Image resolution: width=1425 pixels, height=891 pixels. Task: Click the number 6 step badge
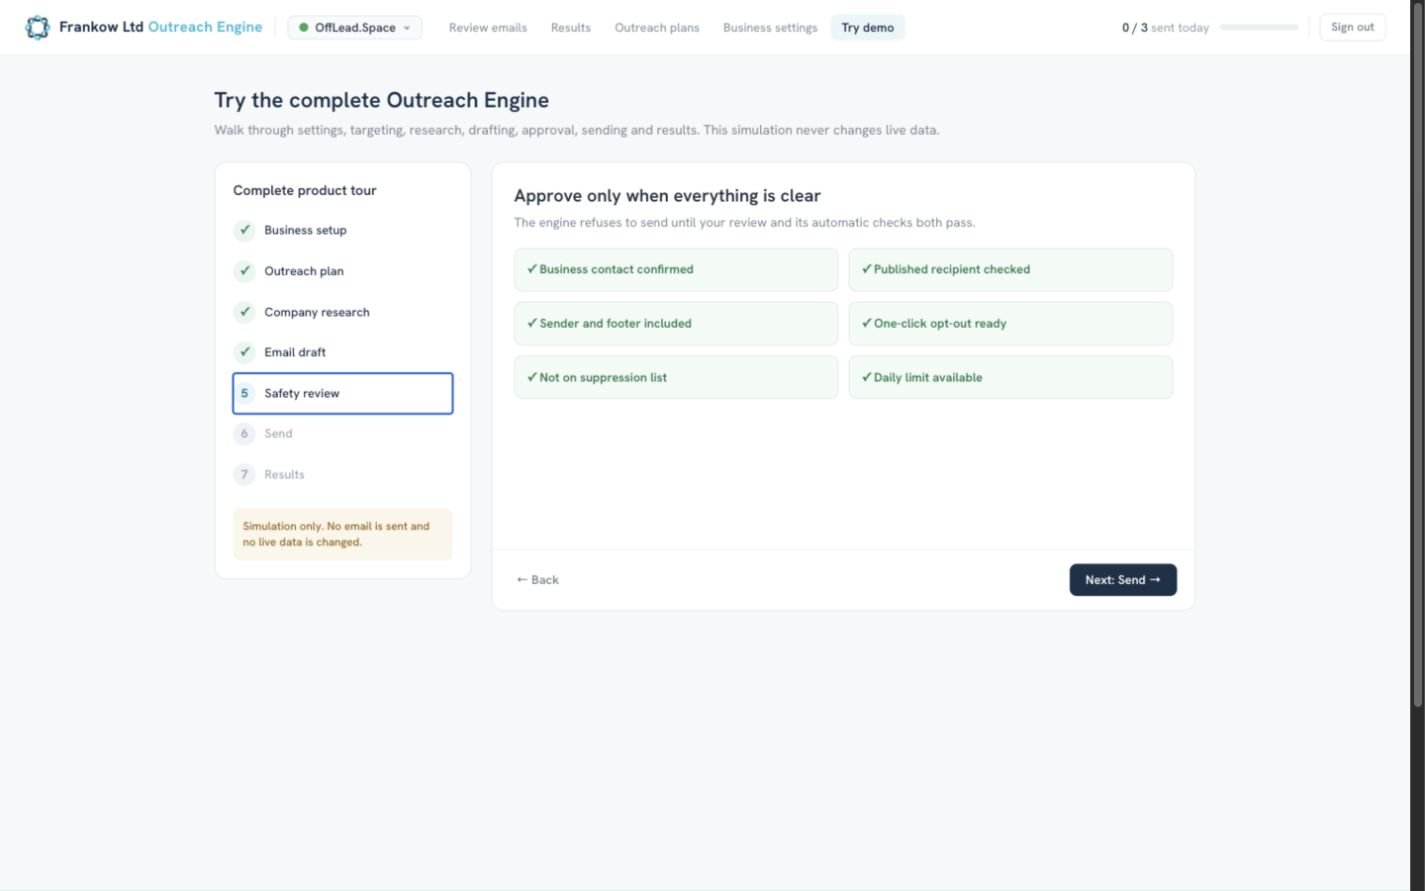coord(245,433)
